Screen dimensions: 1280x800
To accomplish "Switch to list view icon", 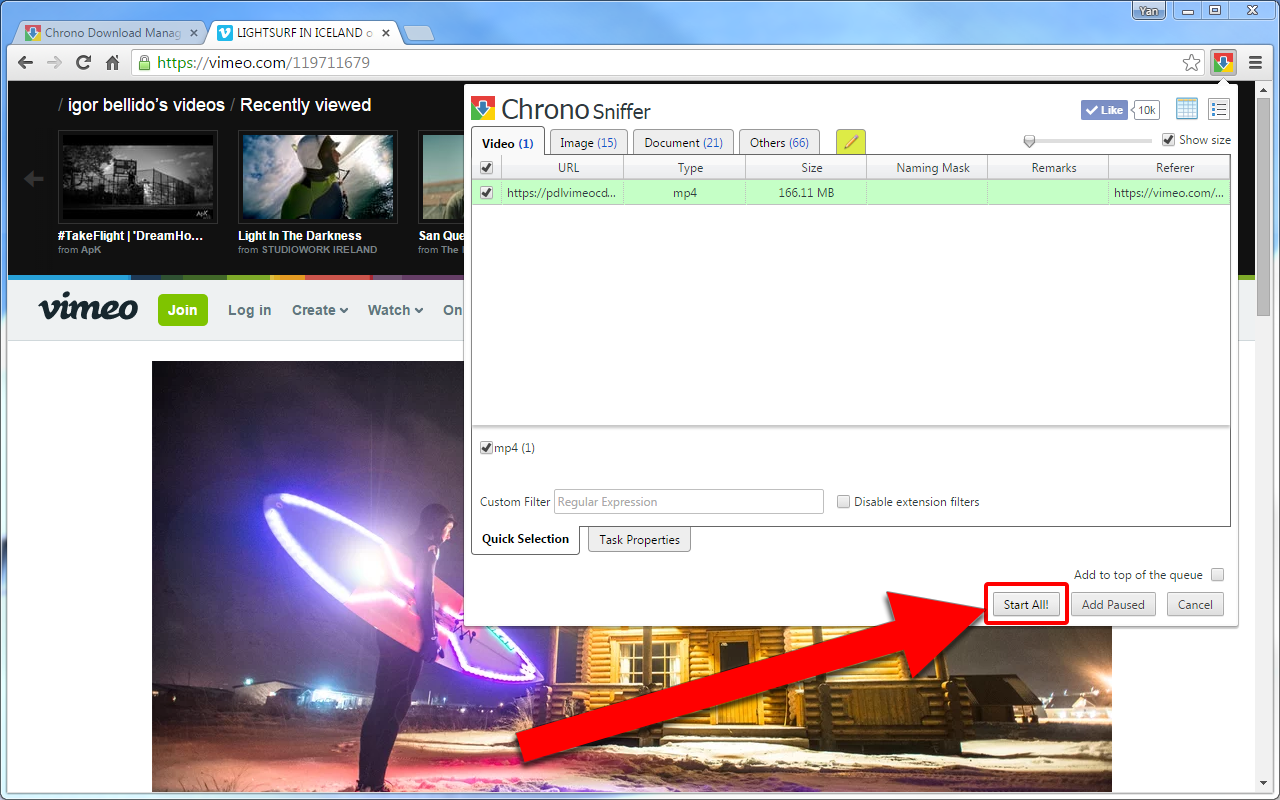I will (1218, 109).
